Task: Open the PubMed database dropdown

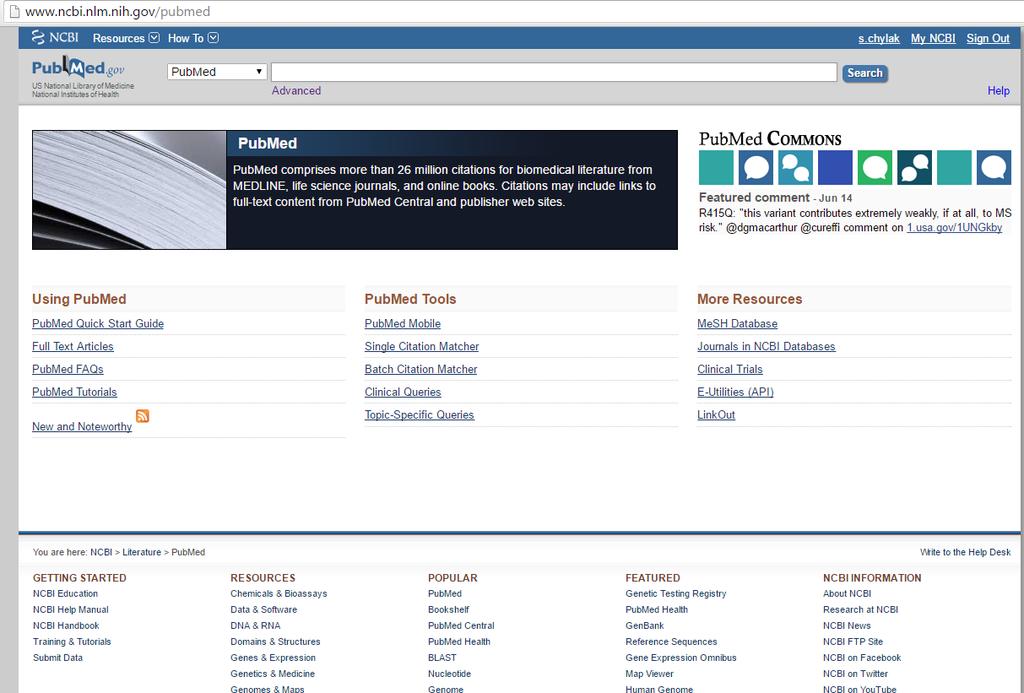Action: [x=217, y=72]
